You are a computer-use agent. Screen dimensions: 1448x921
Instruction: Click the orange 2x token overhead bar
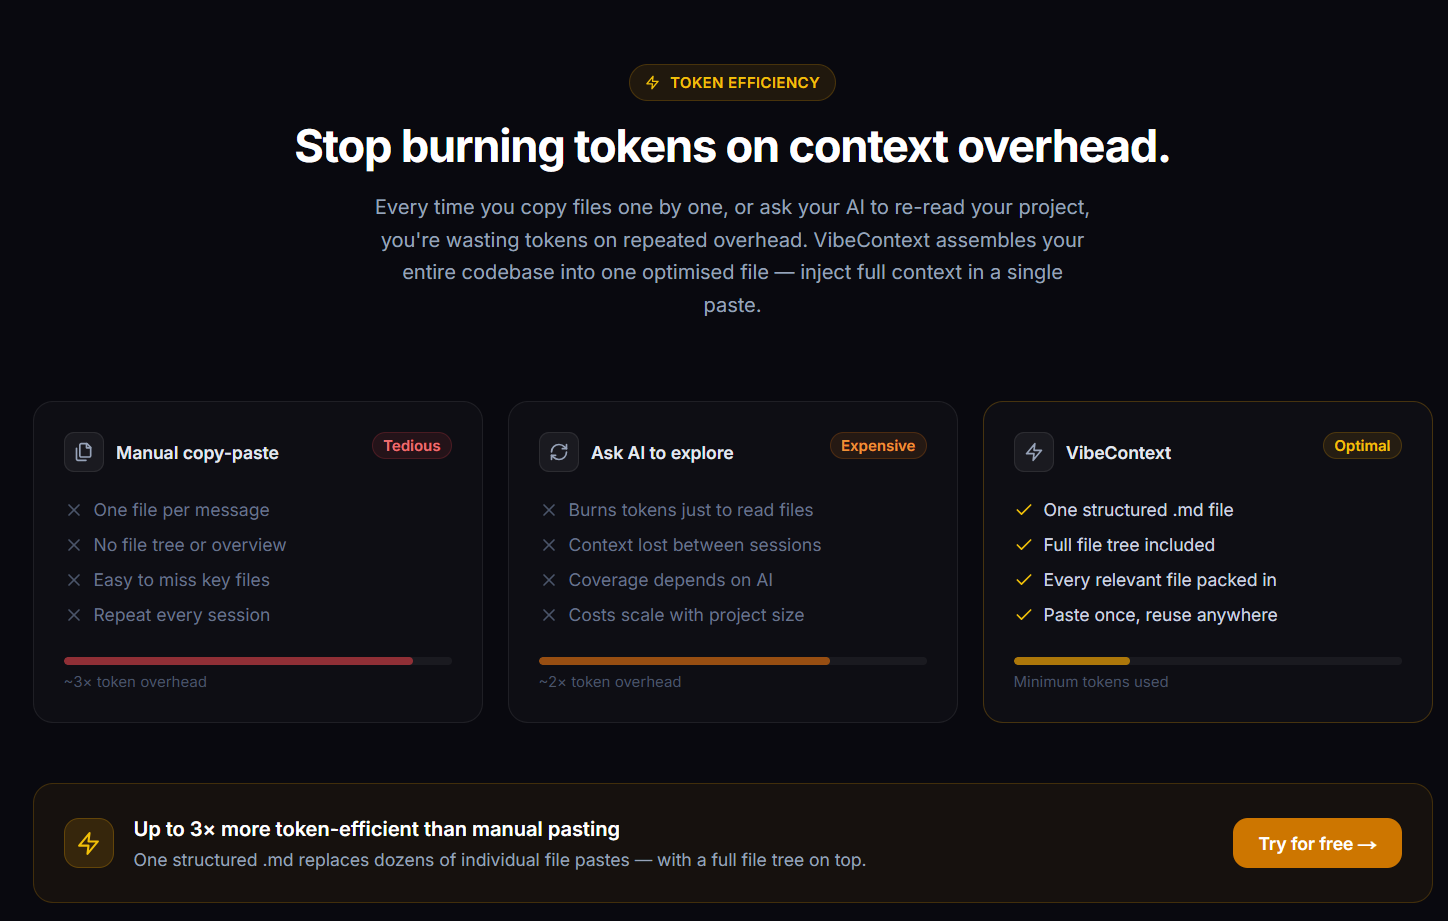point(733,661)
